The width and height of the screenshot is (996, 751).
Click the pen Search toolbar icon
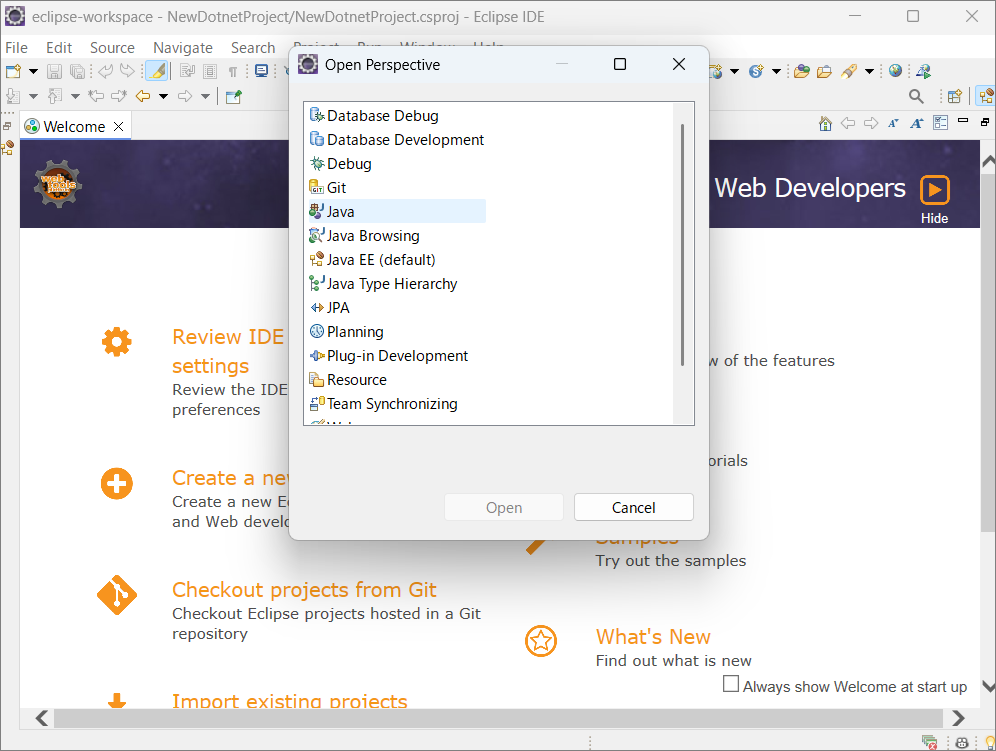849,71
